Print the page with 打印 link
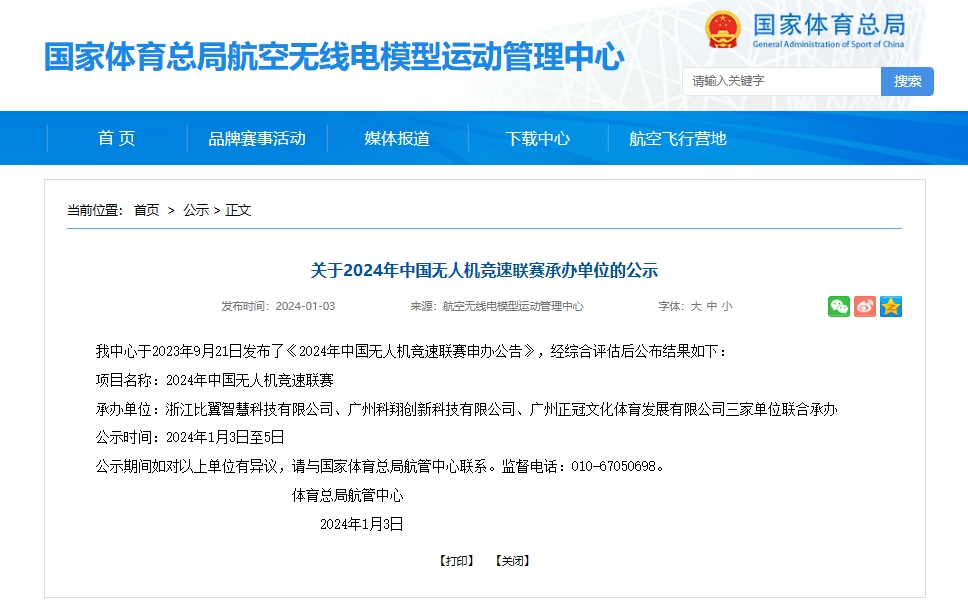The image size is (968, 610). (x=456, y=561)
